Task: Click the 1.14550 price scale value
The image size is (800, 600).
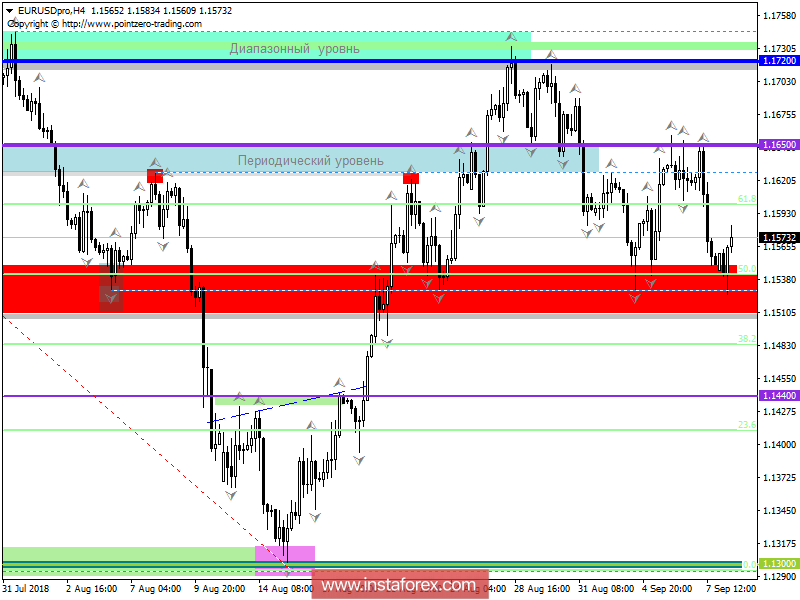Action: point(779,379)
